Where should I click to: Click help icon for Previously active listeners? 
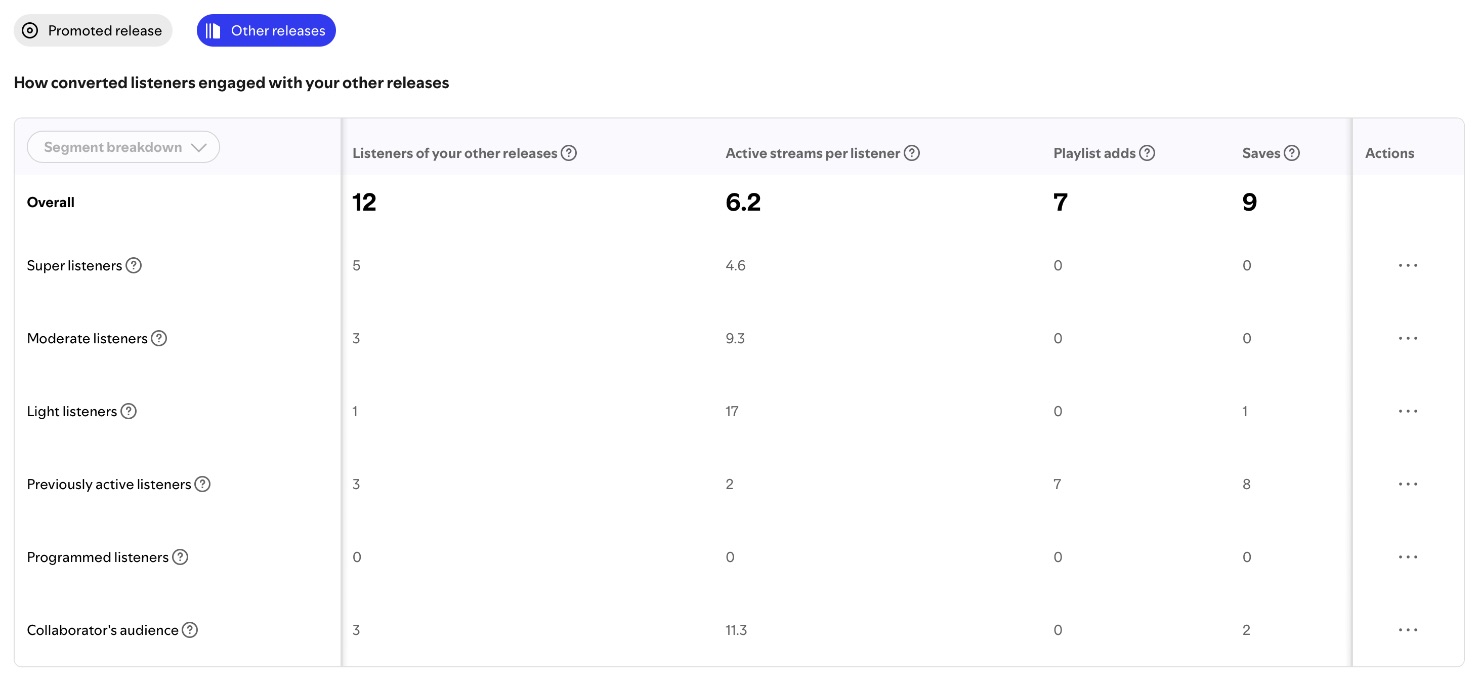[x=202, y=485]
